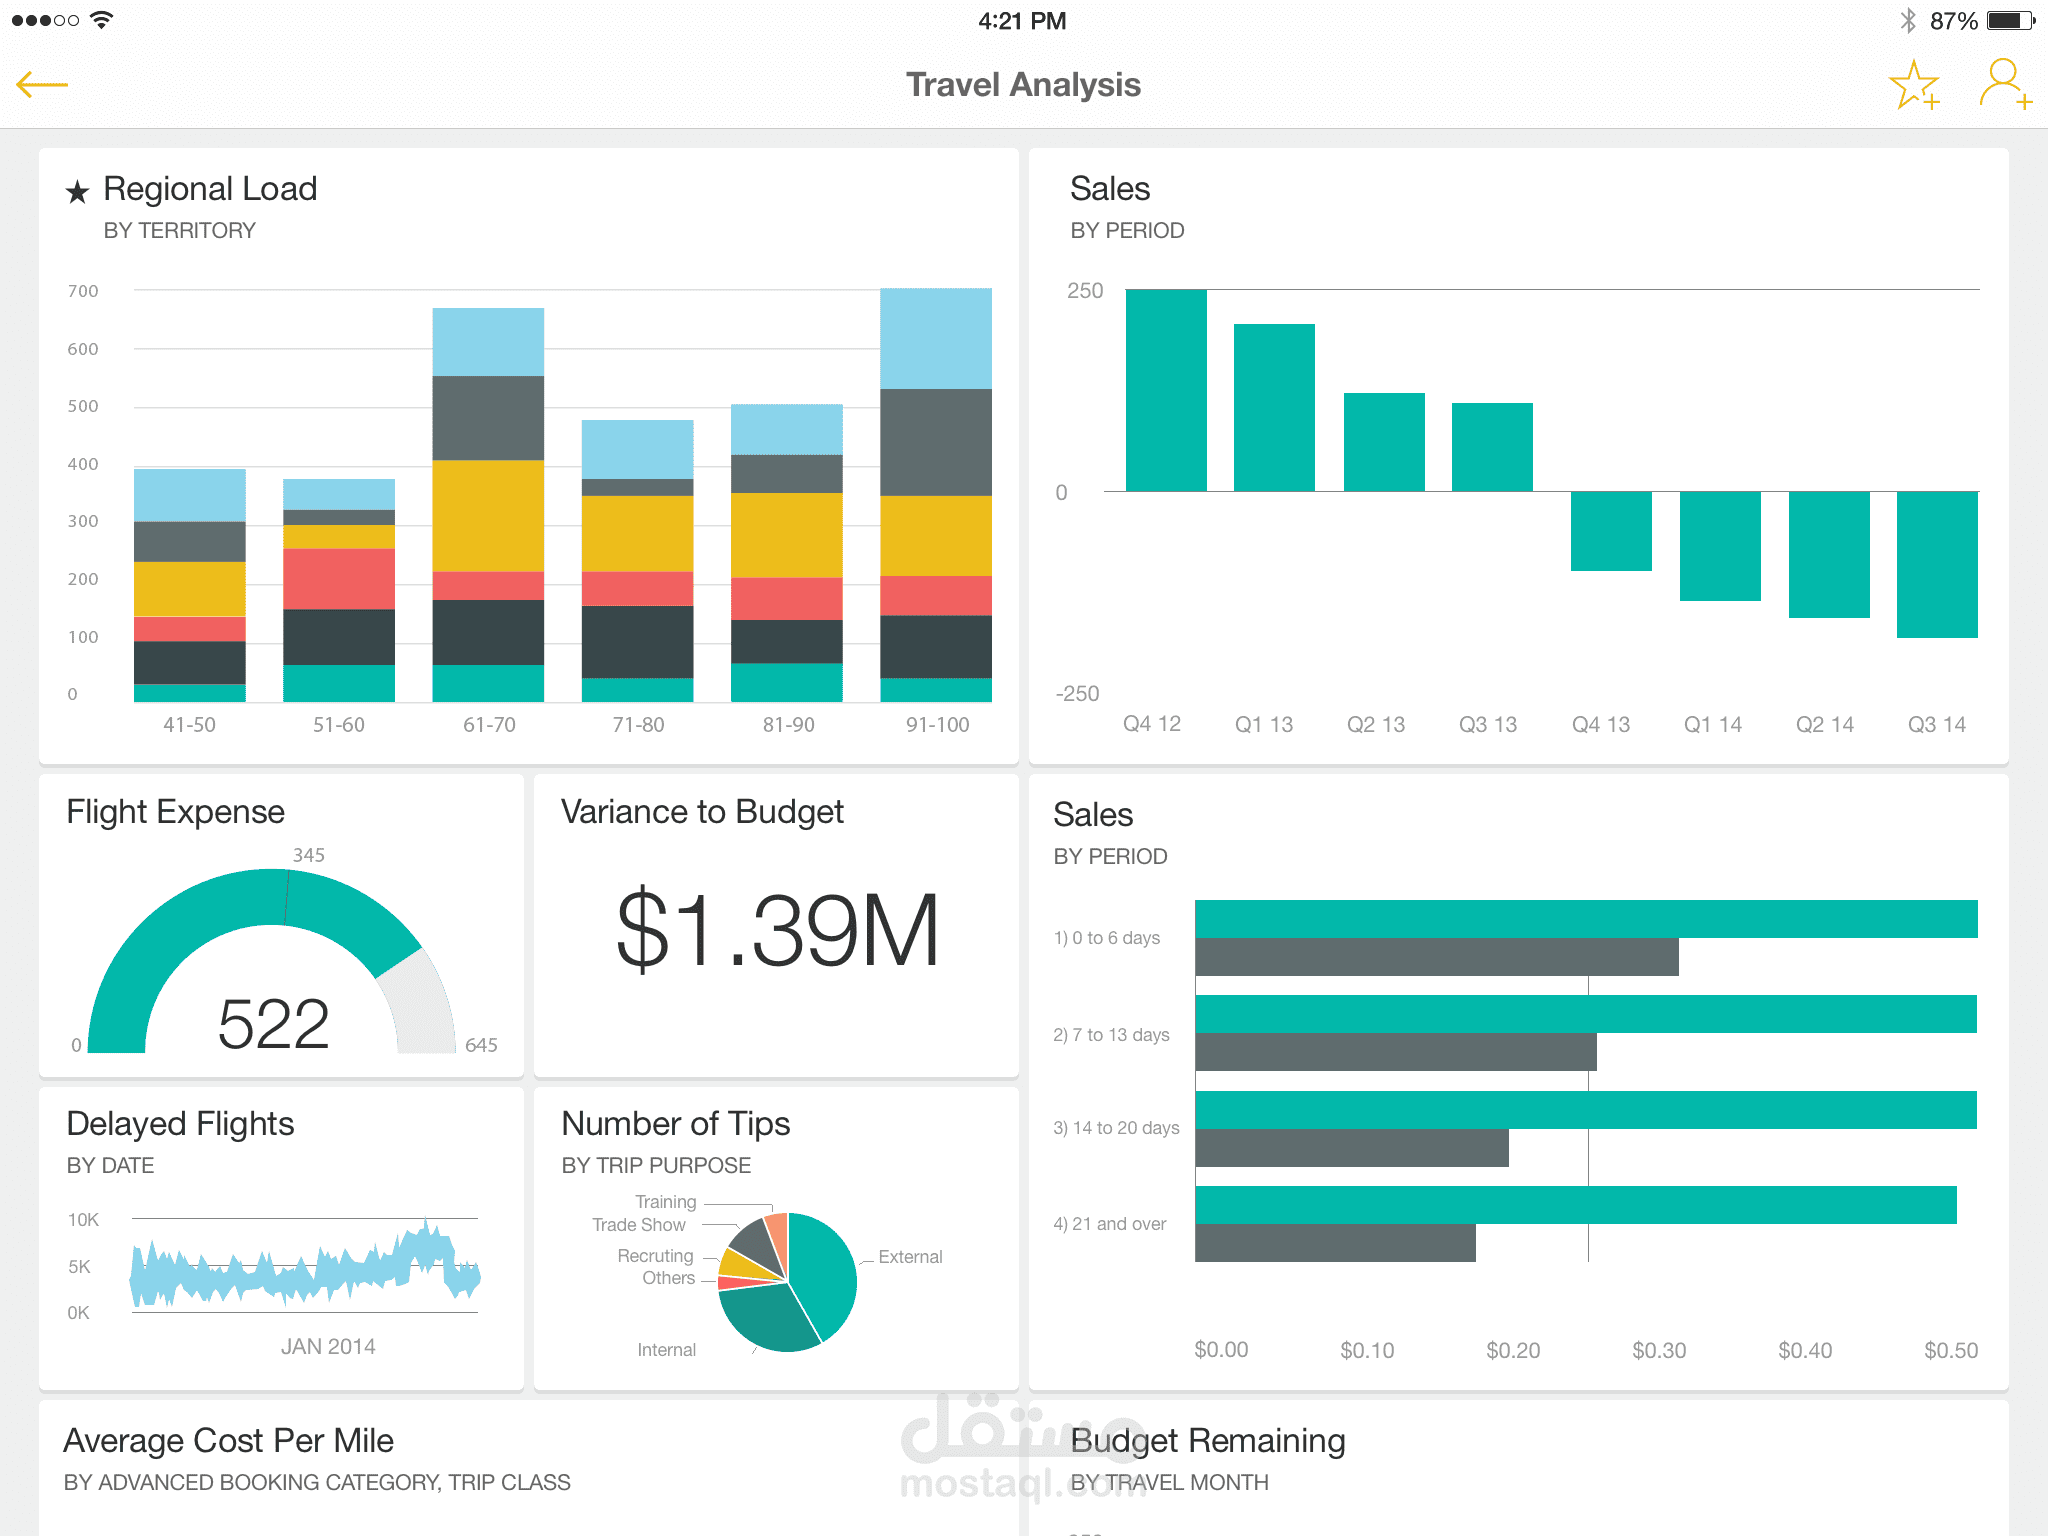Select the 71-80 stacked bar
2048x1536 pixels.
[638, 561]
